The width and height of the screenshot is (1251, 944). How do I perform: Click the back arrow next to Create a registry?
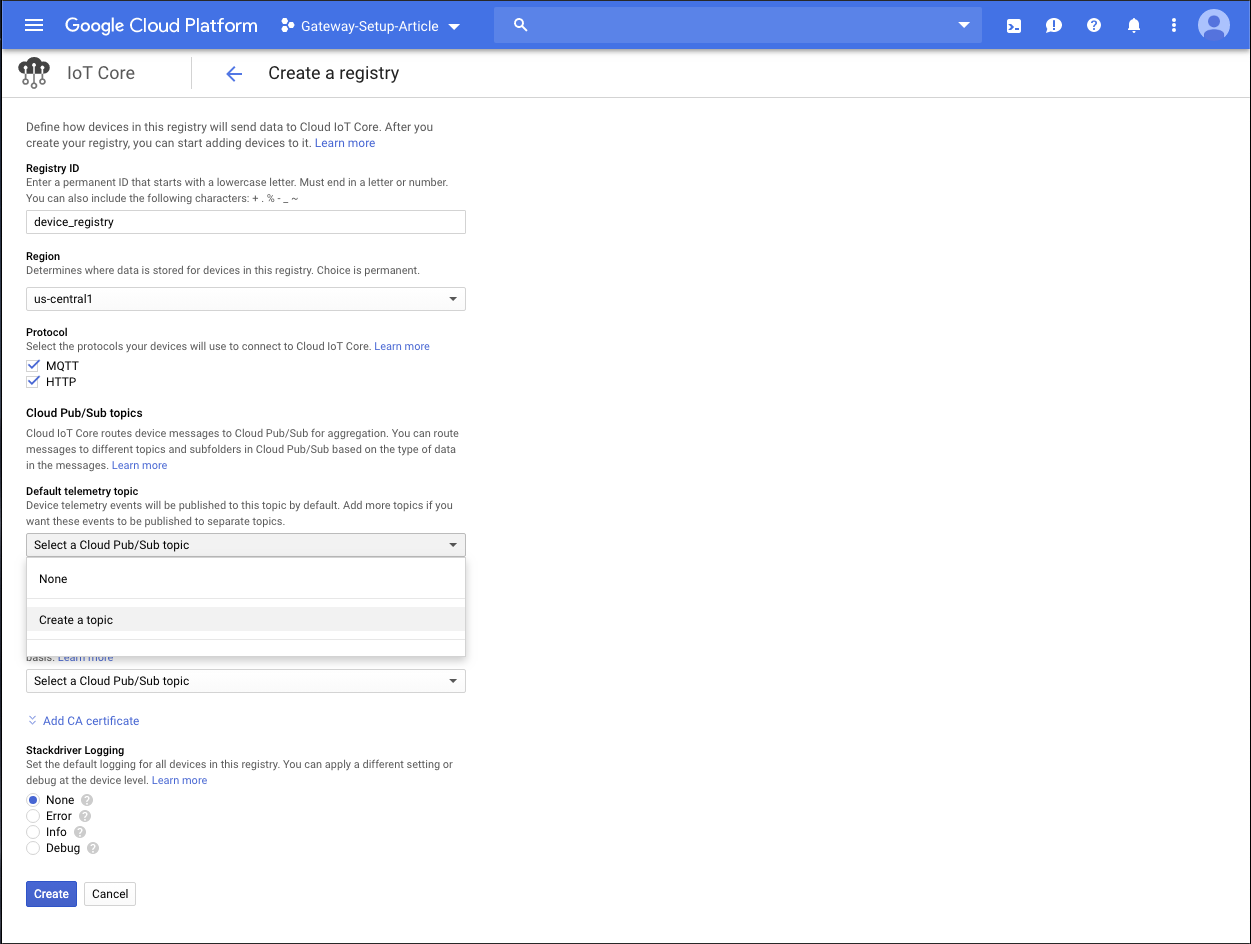click(x=233, y=73)
